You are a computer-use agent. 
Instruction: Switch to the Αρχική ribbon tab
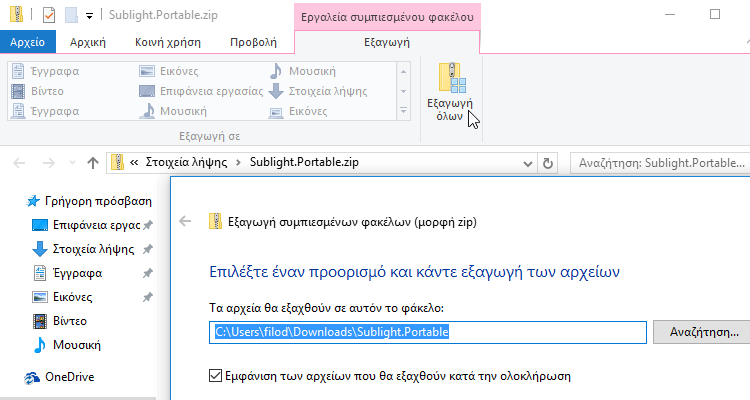click(88, 42)
